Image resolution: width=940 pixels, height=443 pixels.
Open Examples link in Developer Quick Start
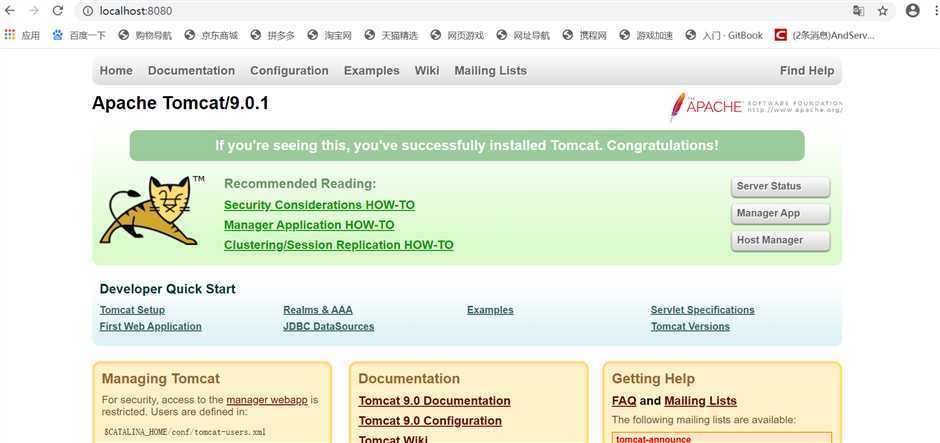point(490,310)
